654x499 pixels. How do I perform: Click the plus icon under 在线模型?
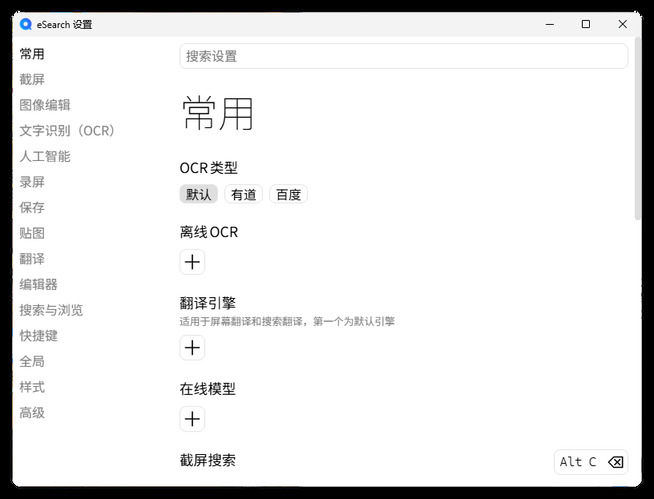192,419
